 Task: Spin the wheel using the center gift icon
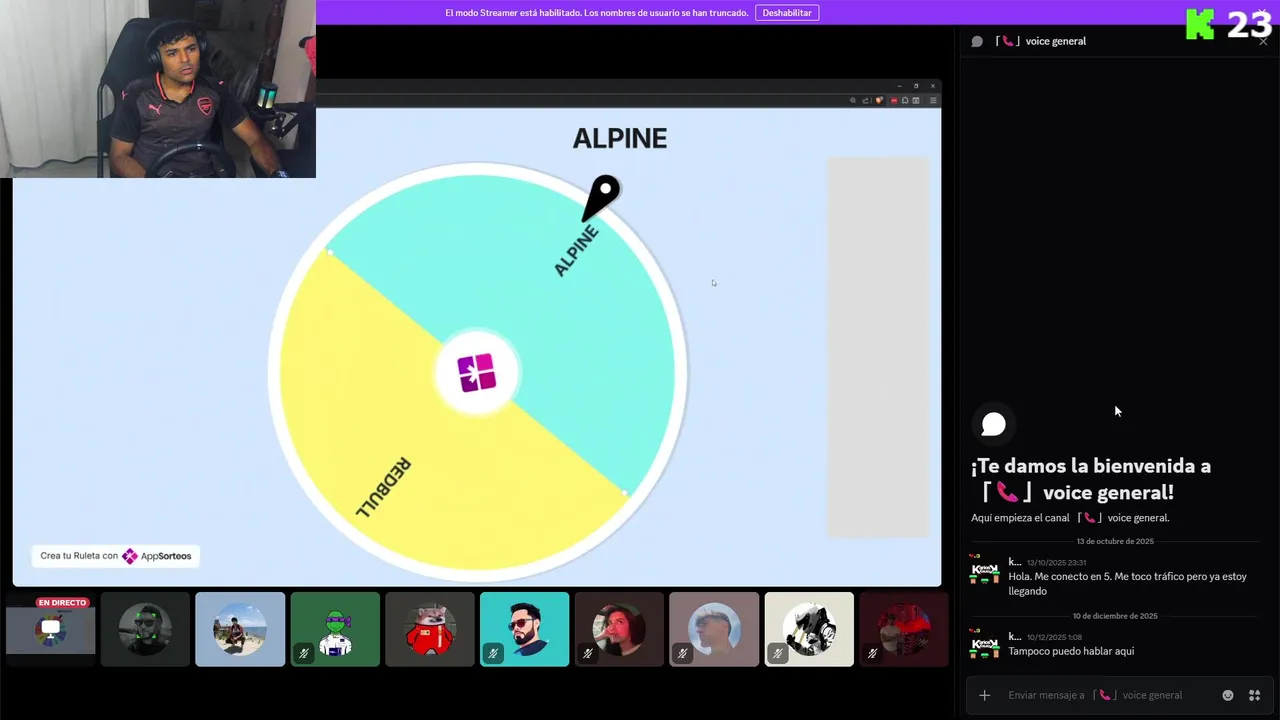tap(477, 372)
